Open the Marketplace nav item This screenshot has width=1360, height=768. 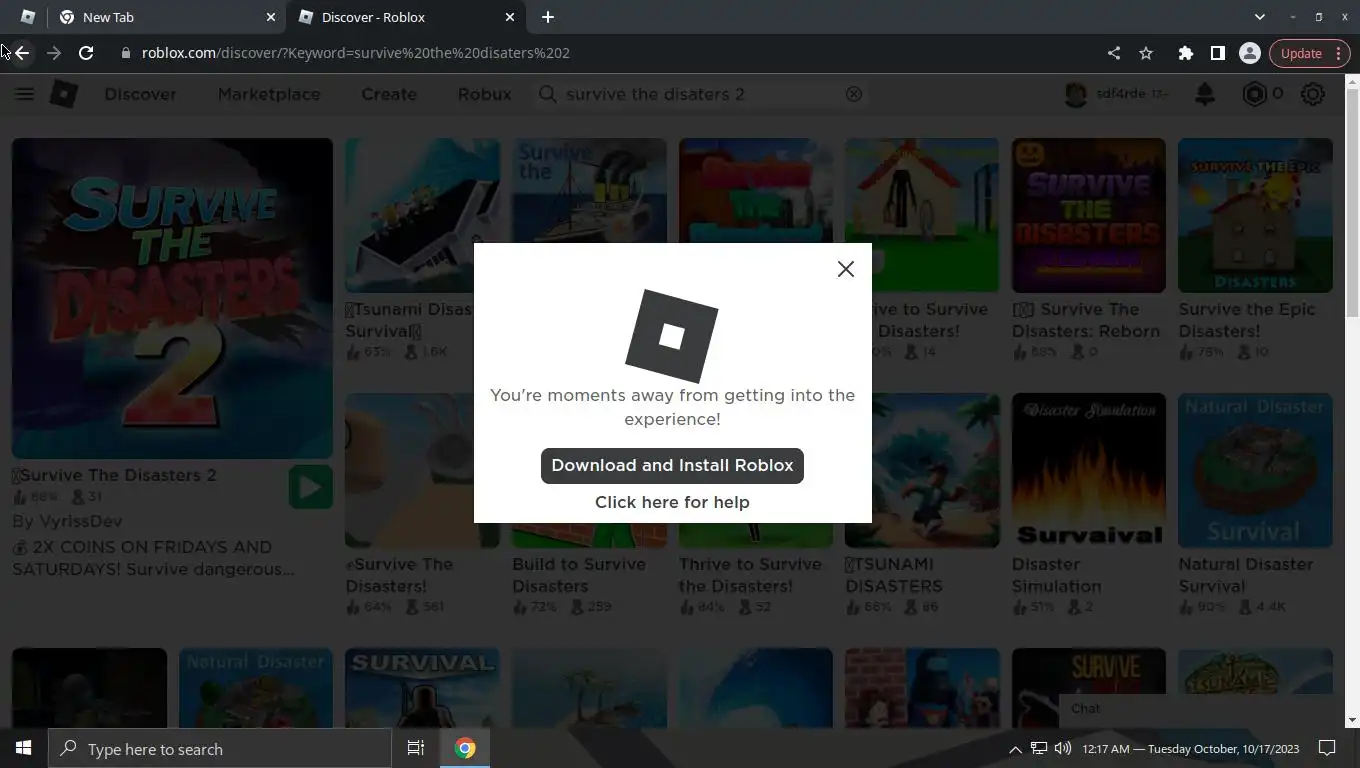click(269, 94)
